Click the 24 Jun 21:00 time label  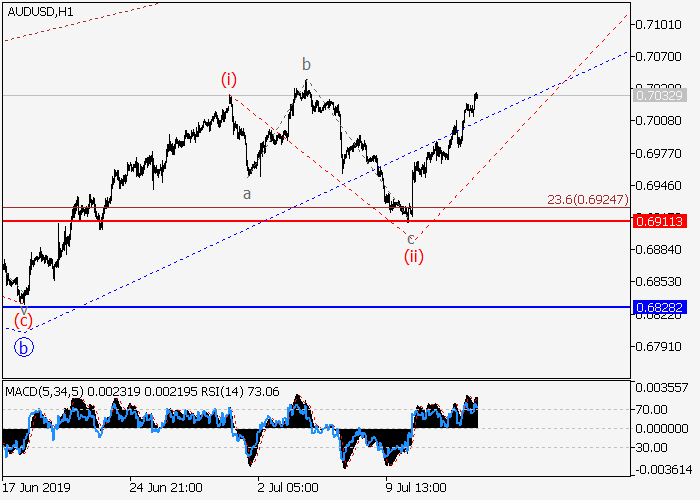coord(166,488)
